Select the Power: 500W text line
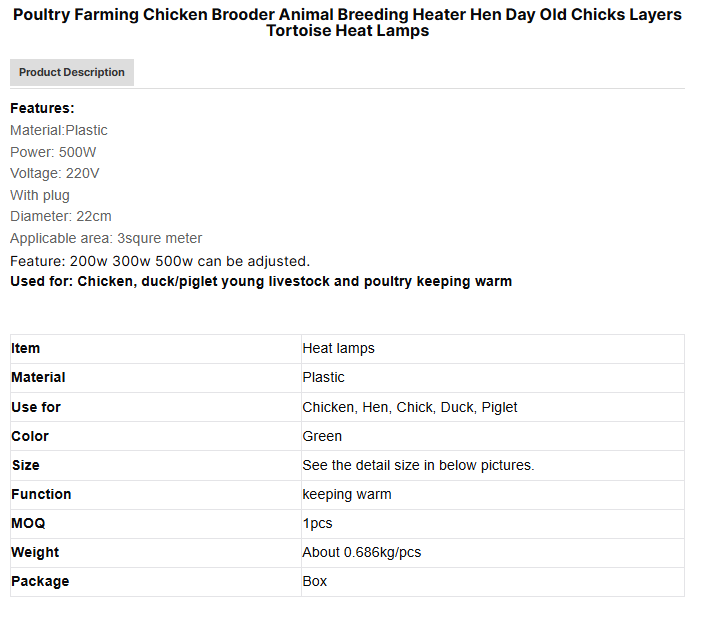This screenshot has width=704, height=628. point(53,152)
